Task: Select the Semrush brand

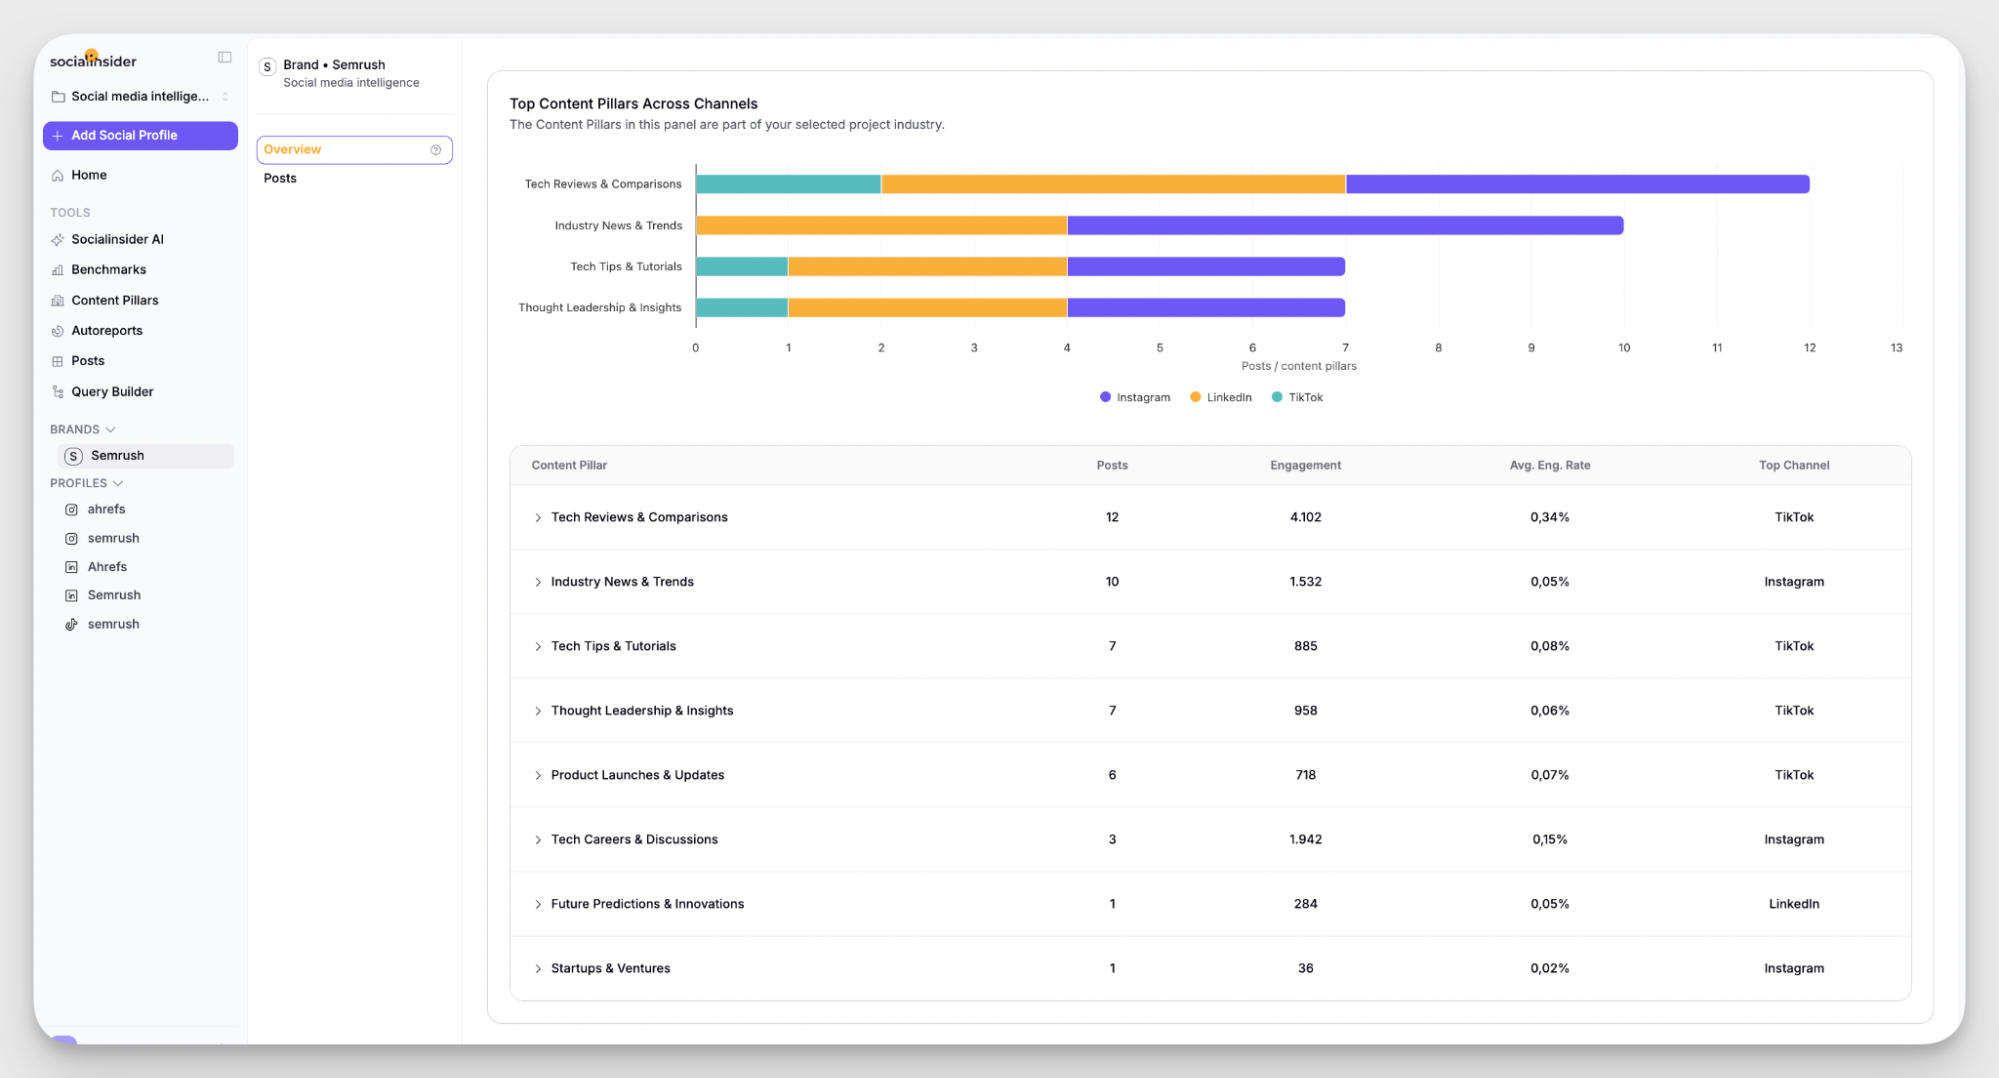Action: 146,456
